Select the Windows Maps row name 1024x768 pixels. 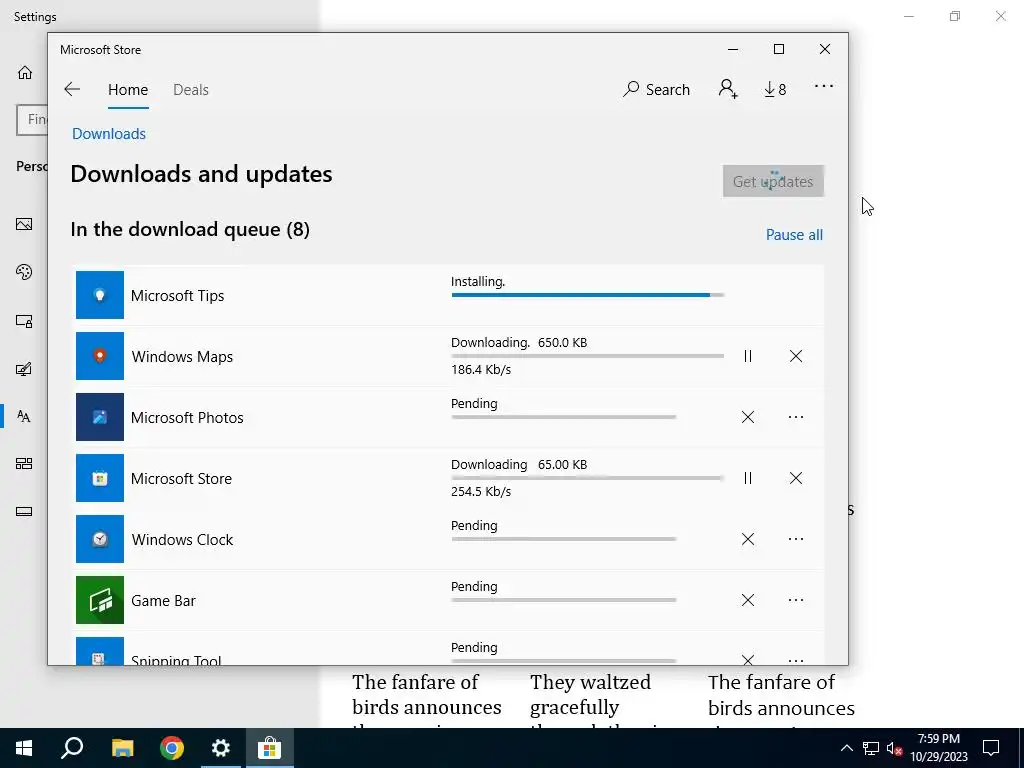(182, 357)
